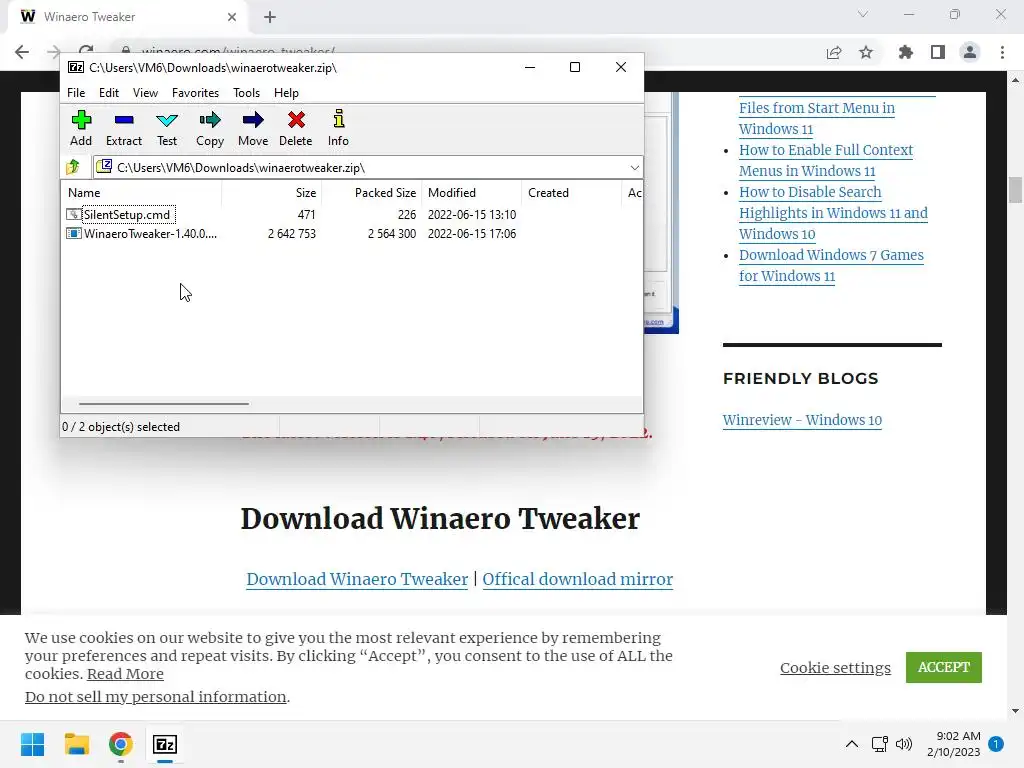The width and height of the screenshot is (1024, 768).
Task: Click inside the 7-Zip address path field
Action: click(x=366, y=168)
